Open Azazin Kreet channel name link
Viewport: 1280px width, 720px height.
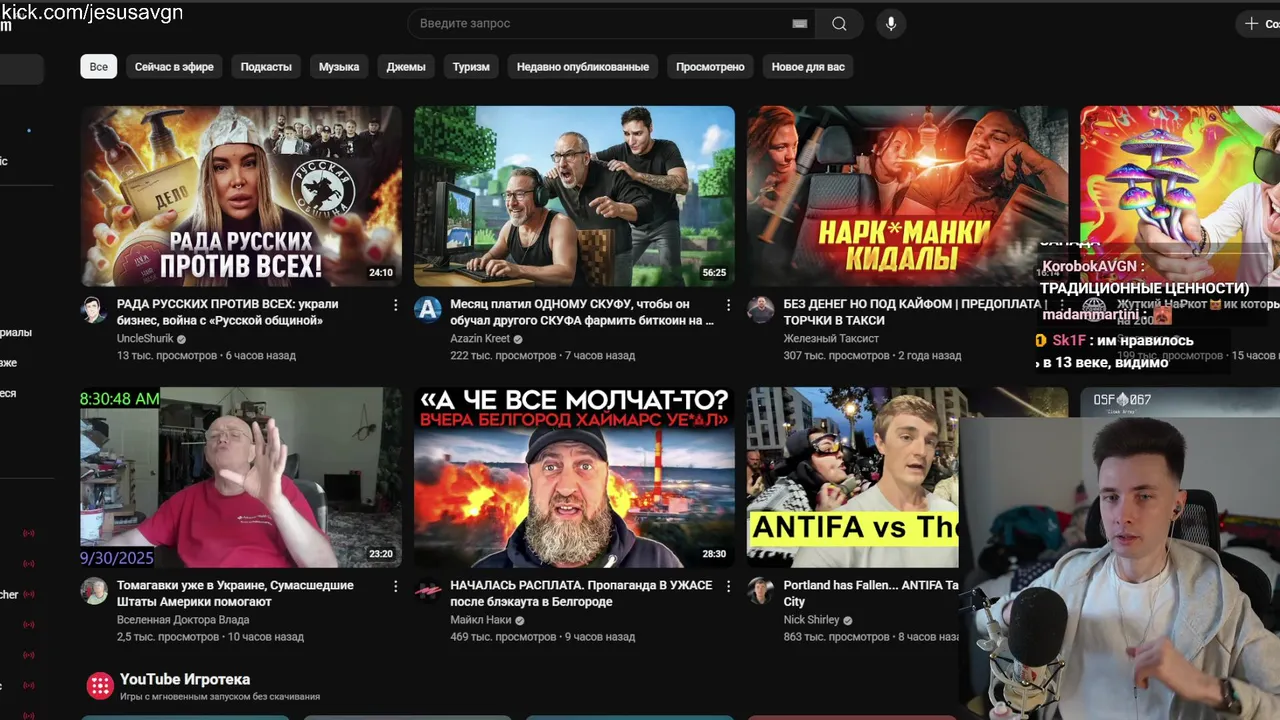(480, 339)
